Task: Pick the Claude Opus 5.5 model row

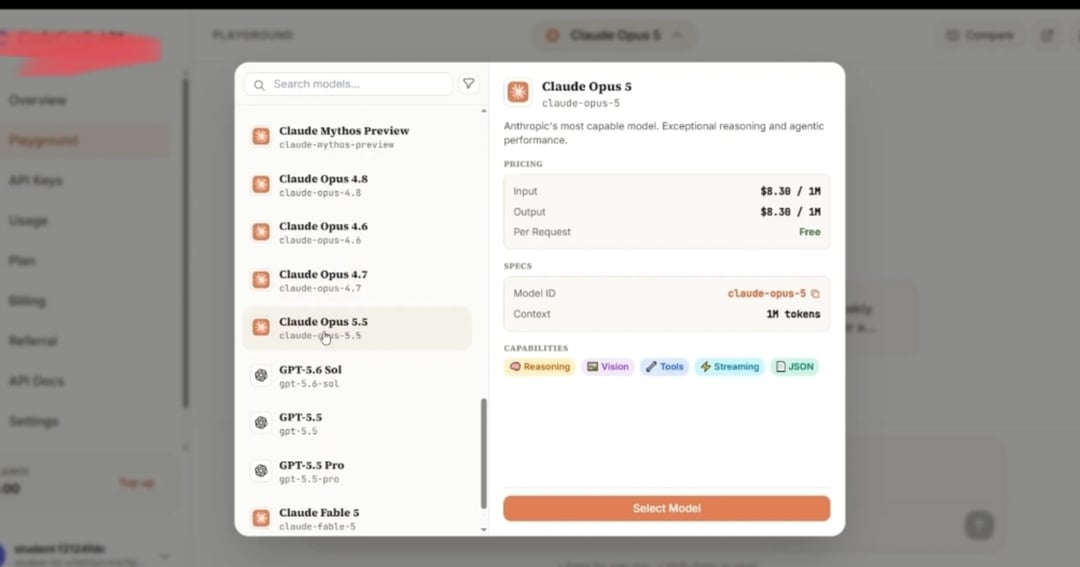Action: pos(357,328)
